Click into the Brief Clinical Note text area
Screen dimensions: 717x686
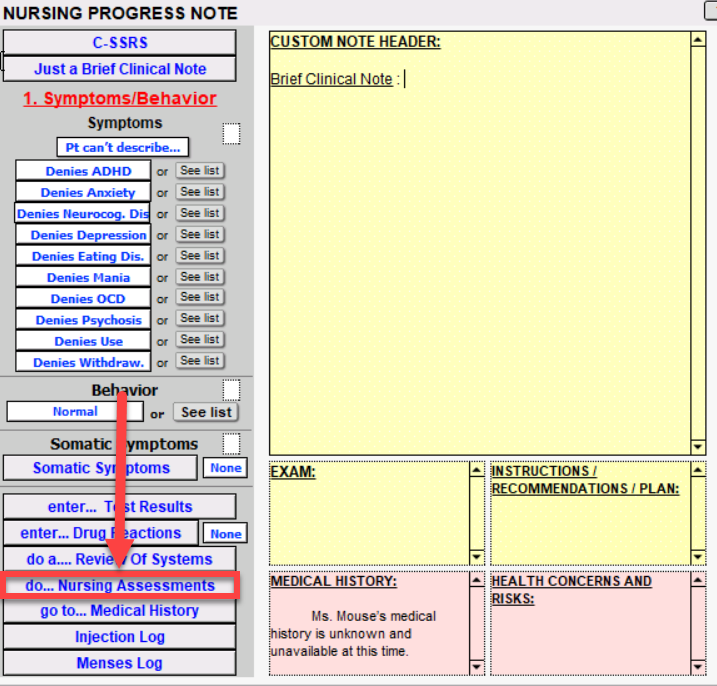click(x=480, y=250)
